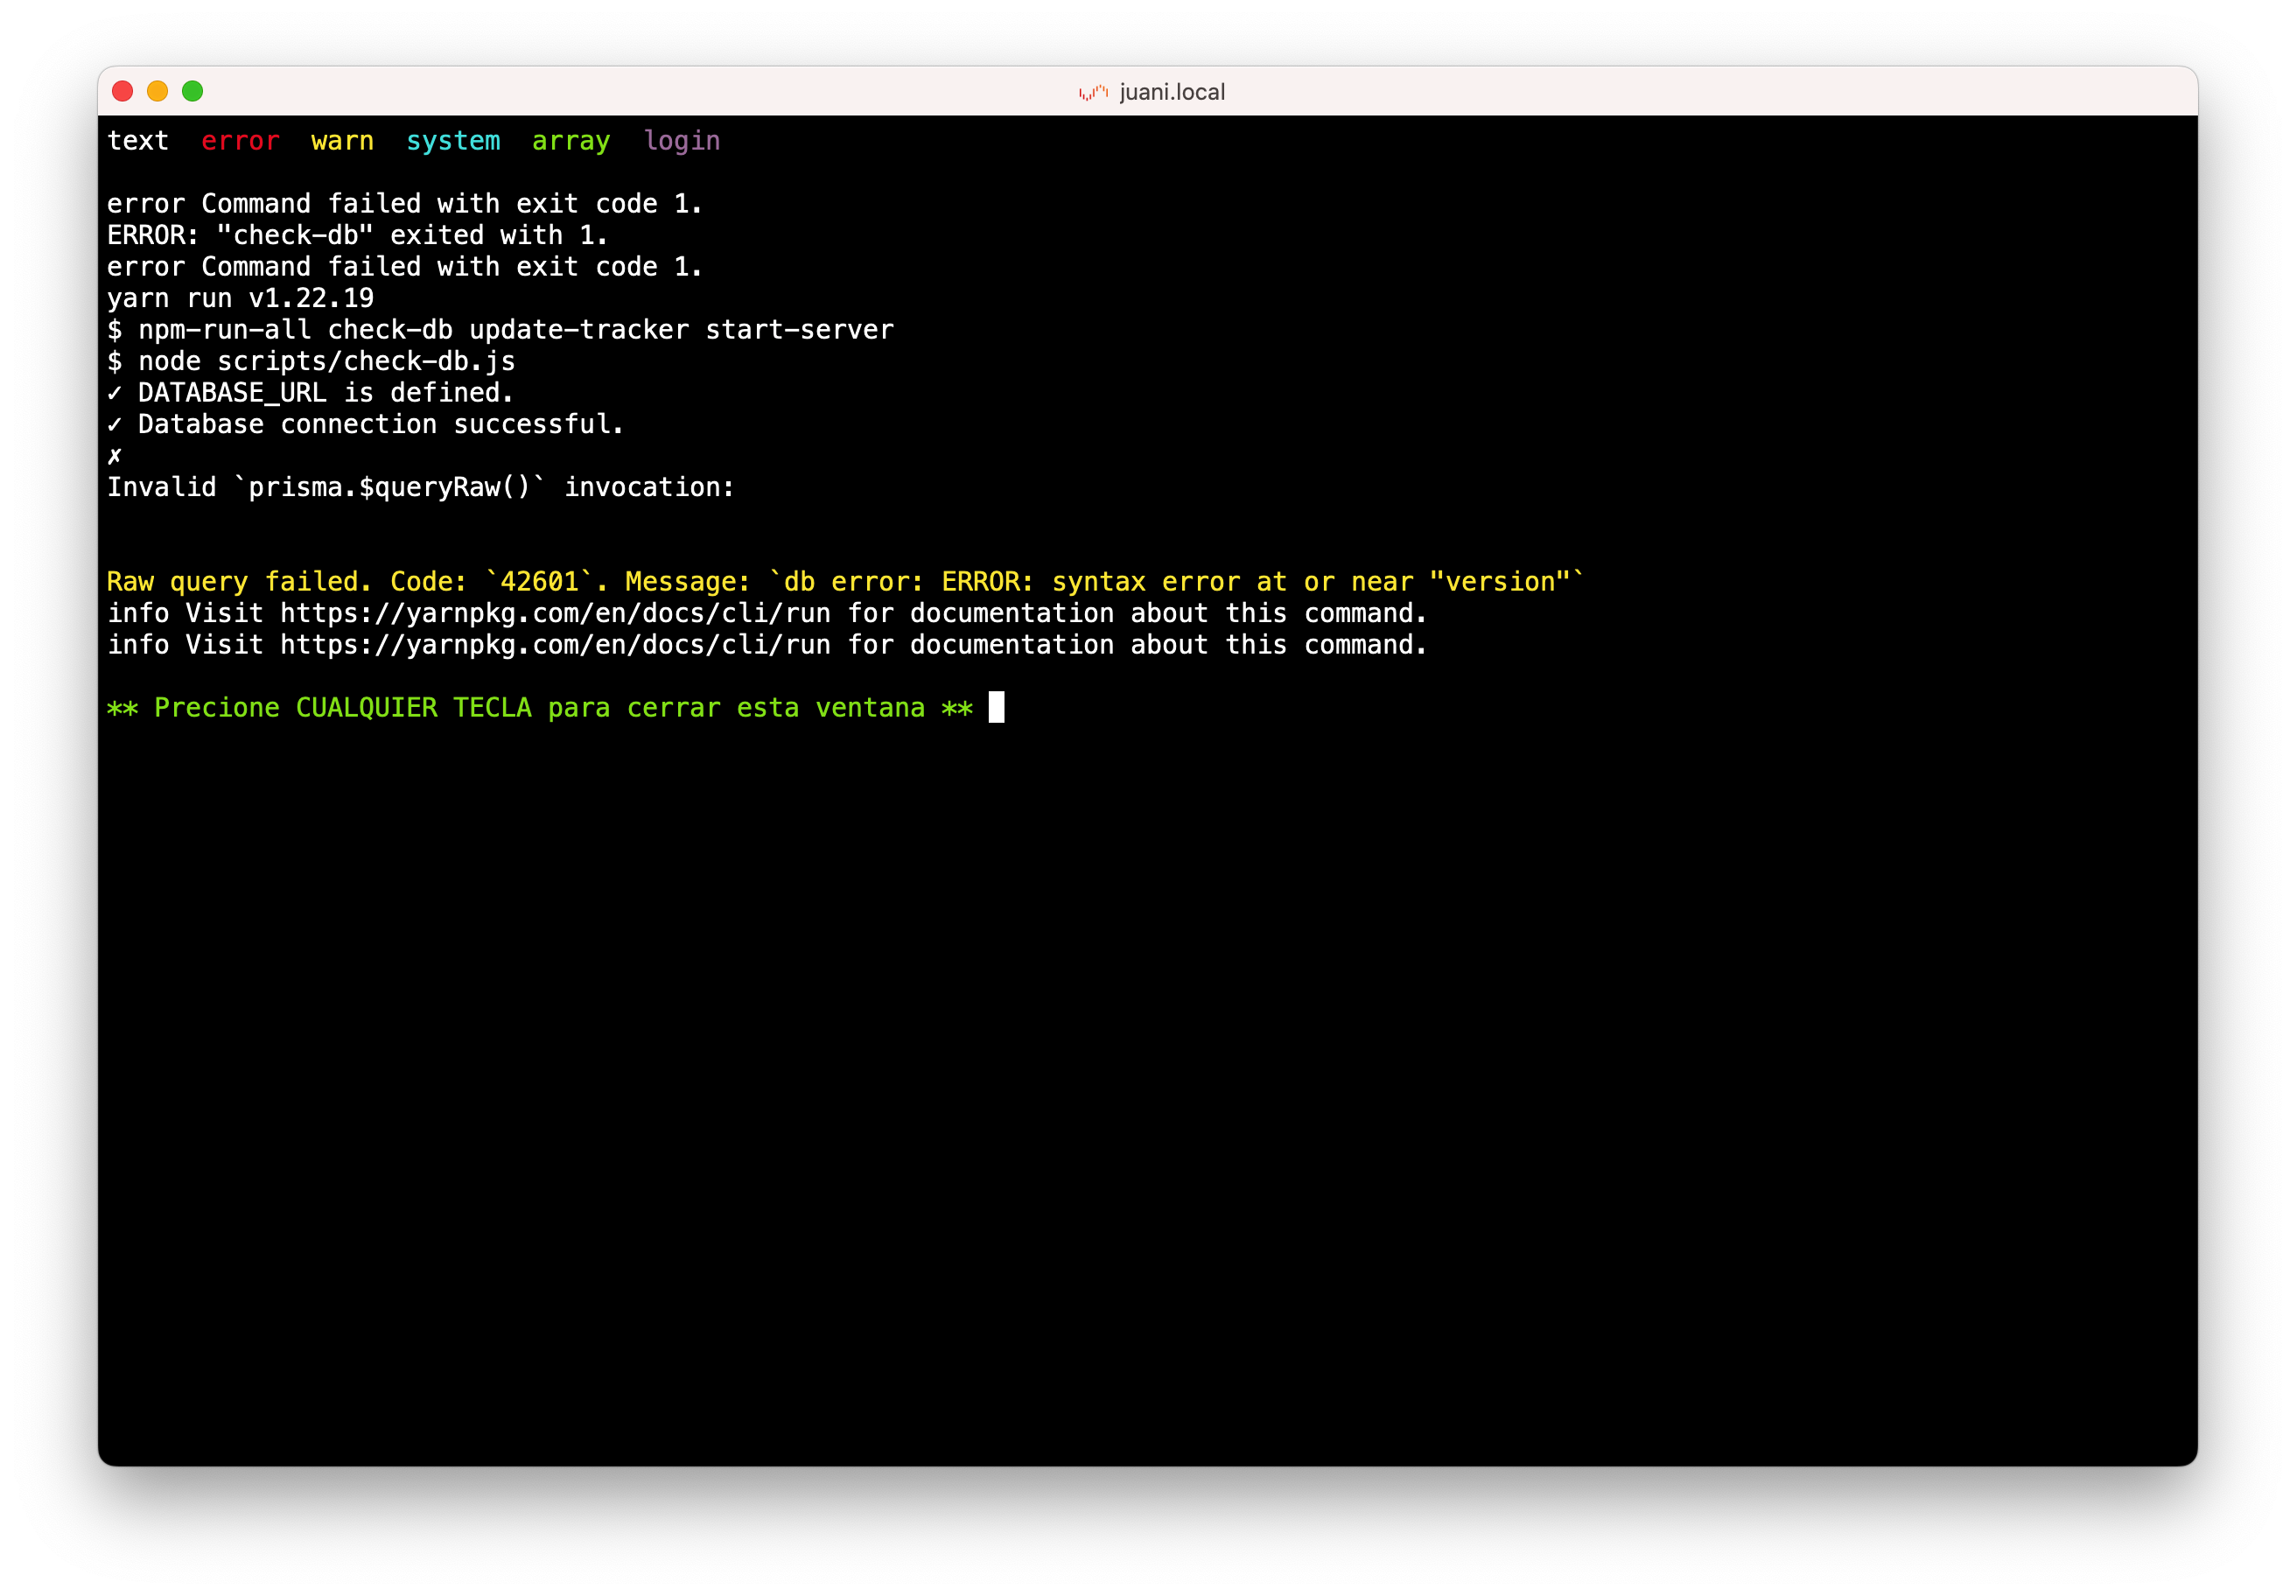The image size is (2296, 1596).
Task: Click the blinking block cursor
Action: pos(997,708)
